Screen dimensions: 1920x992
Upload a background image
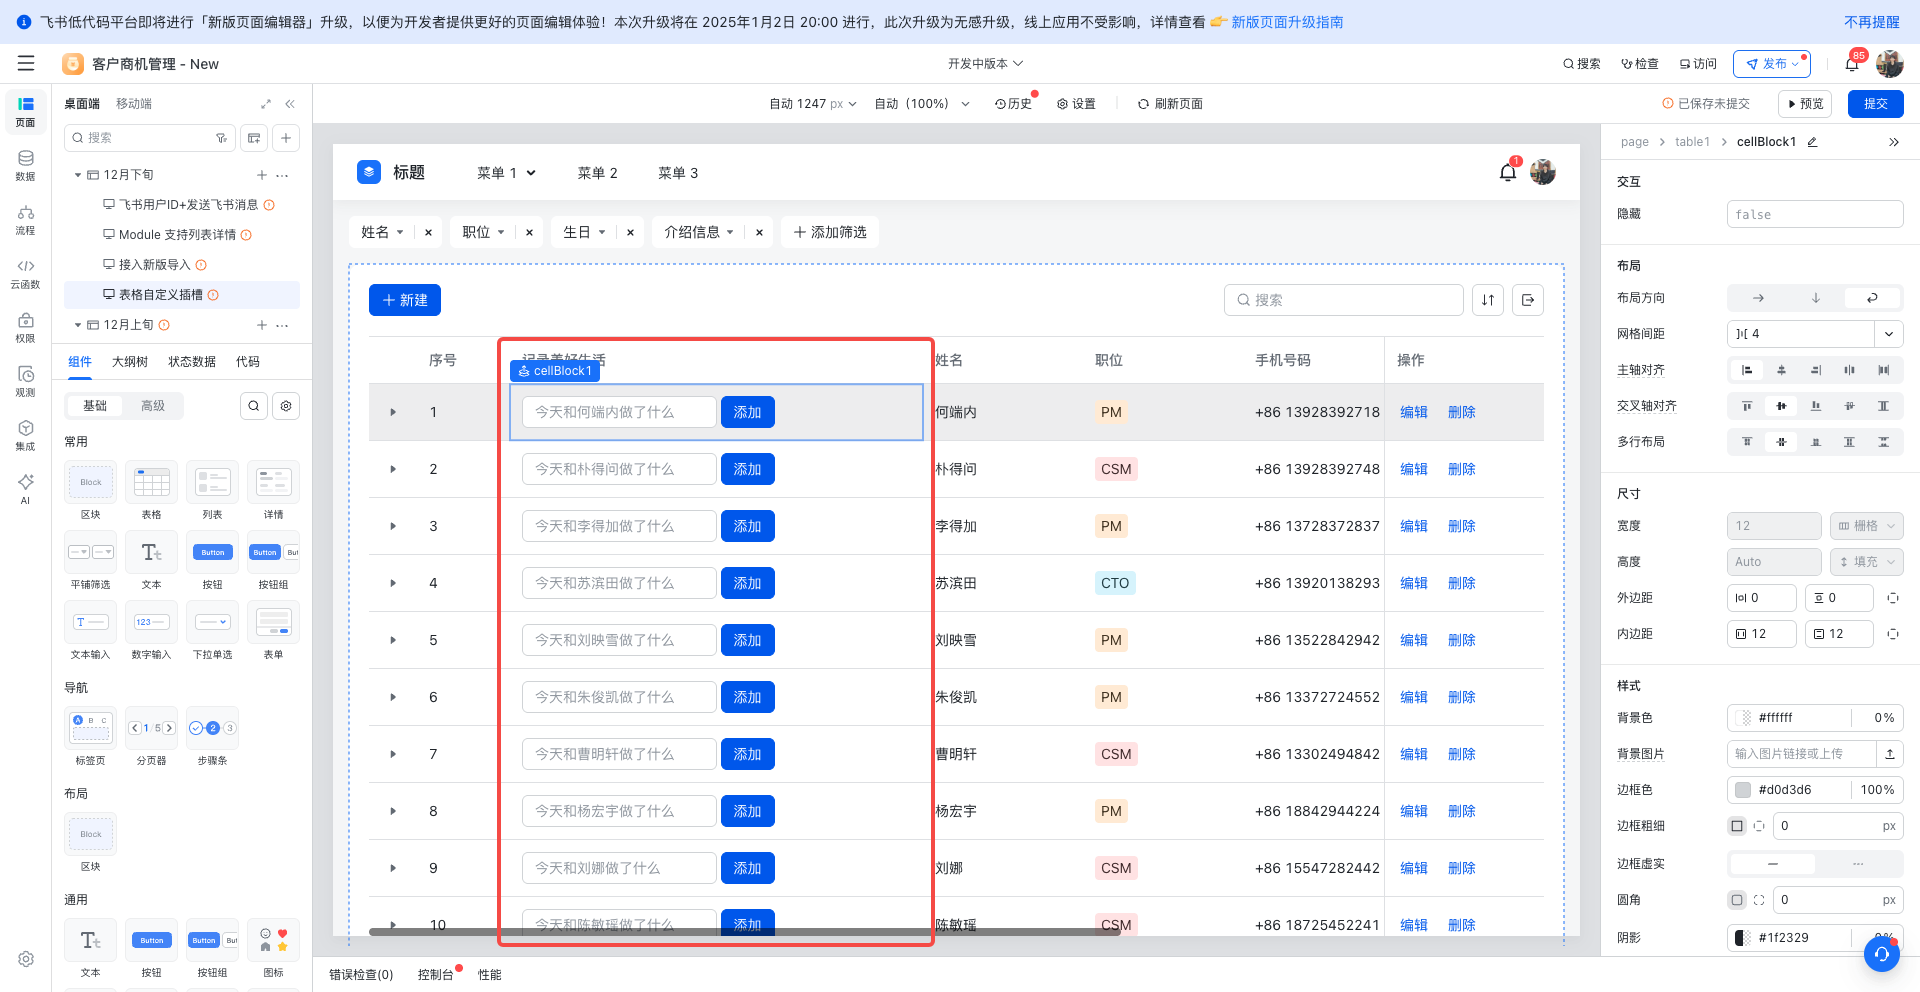point(1890,754)
